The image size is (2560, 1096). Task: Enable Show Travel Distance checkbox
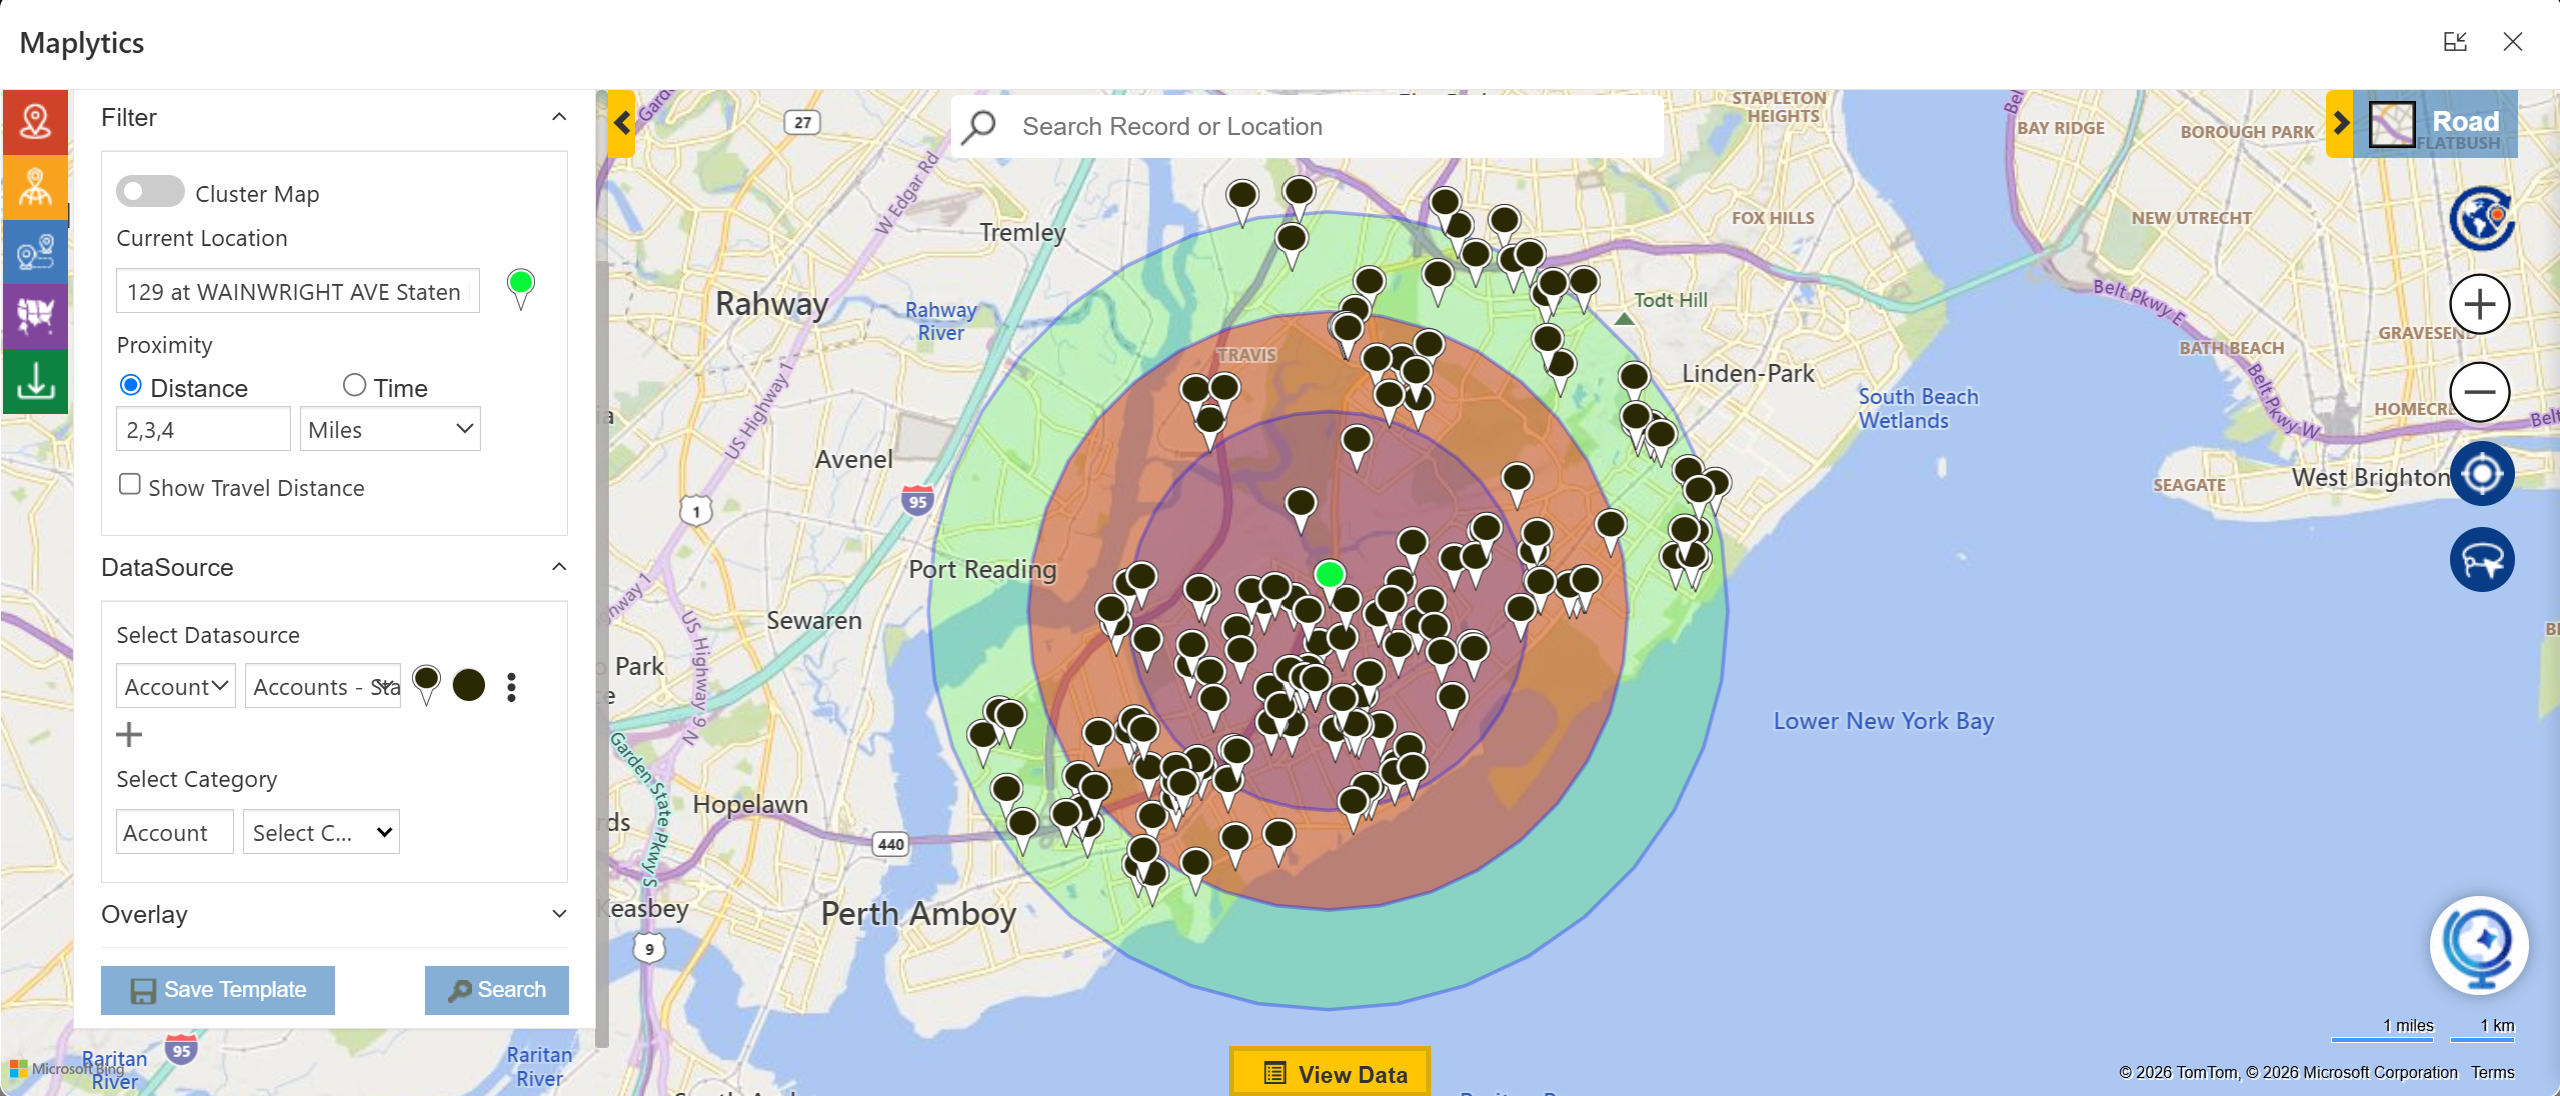click(129, 485)
